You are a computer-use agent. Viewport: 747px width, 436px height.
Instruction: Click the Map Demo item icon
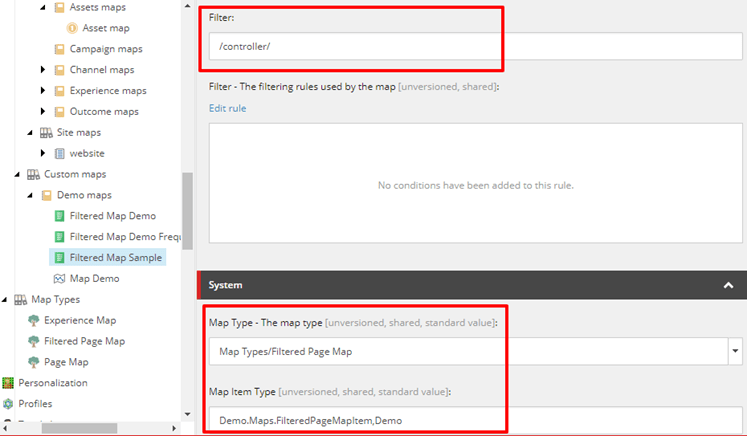[x=59, y=279]
